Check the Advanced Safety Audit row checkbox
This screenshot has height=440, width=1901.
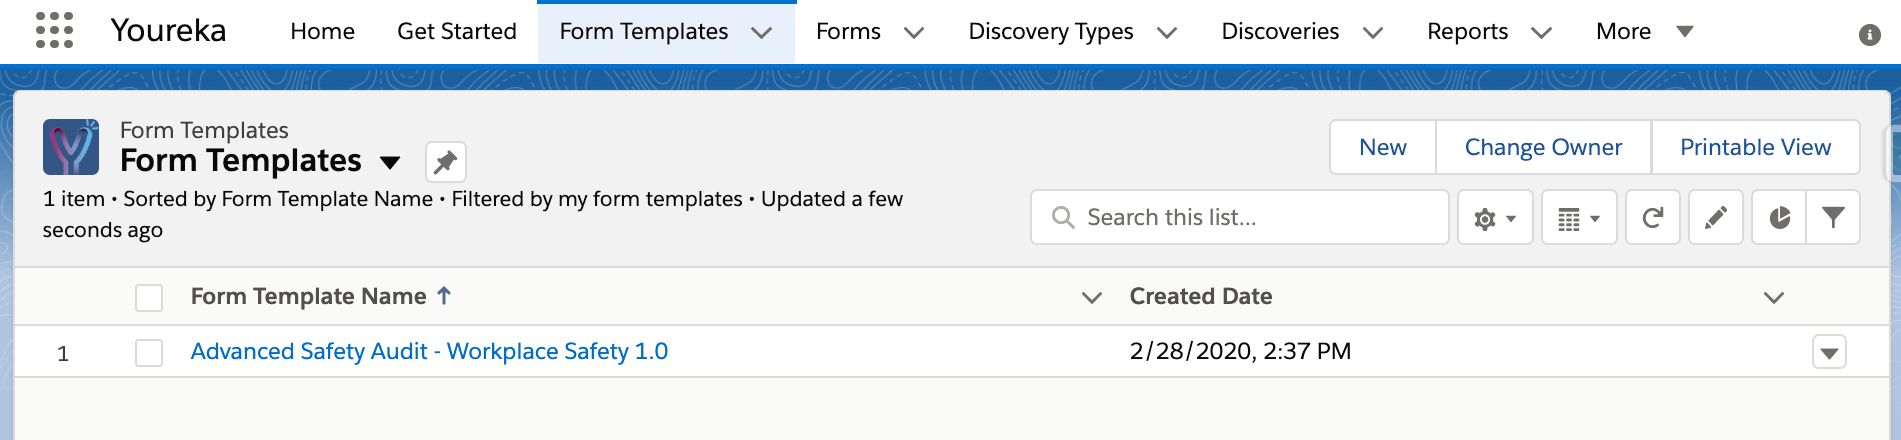click(x=149, y=353)
